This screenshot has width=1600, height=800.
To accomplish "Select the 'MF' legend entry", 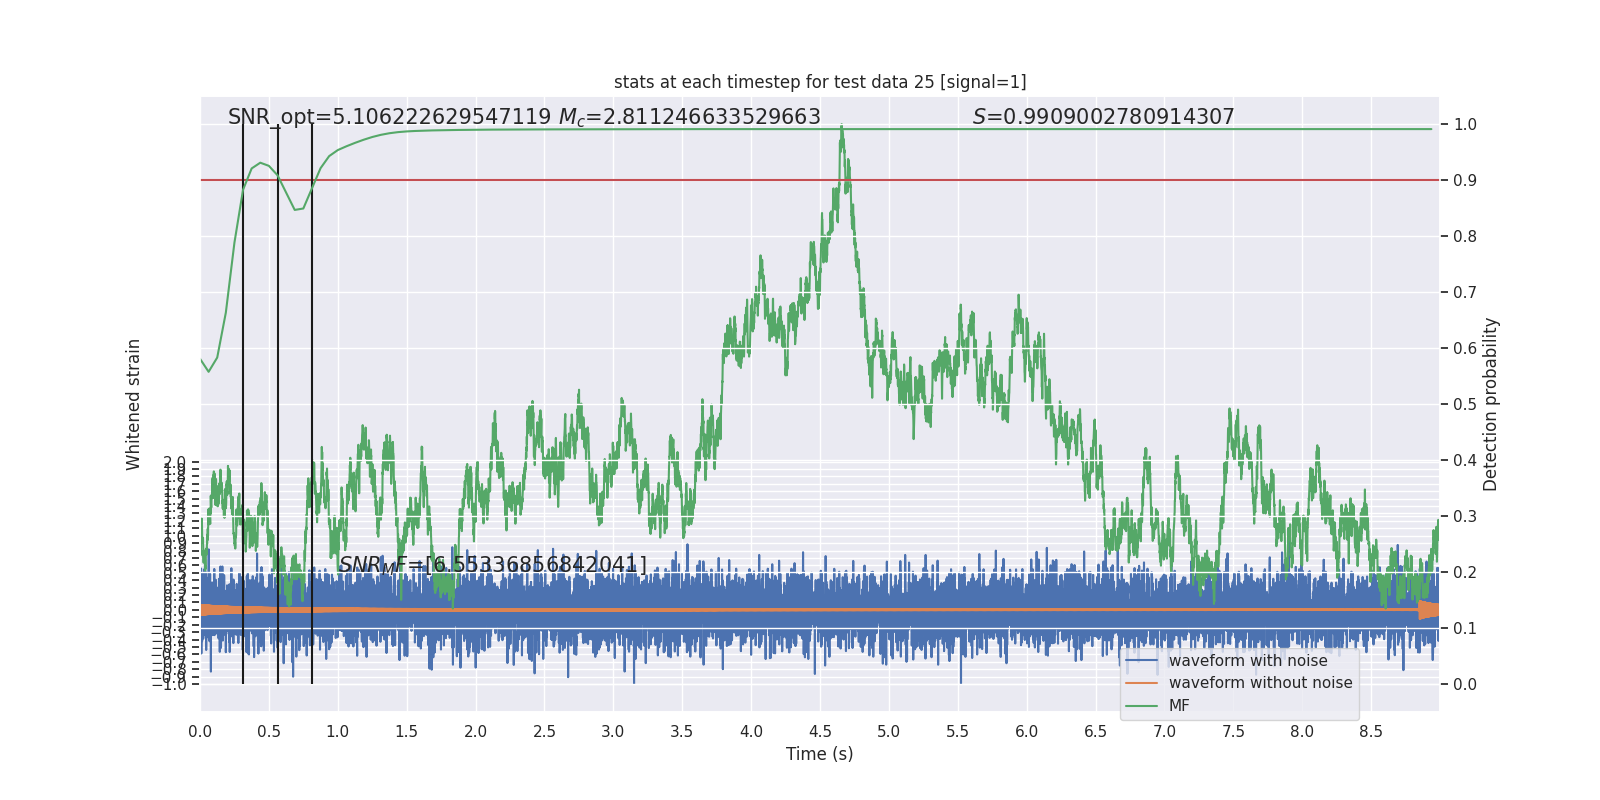I will point(1179,706).
